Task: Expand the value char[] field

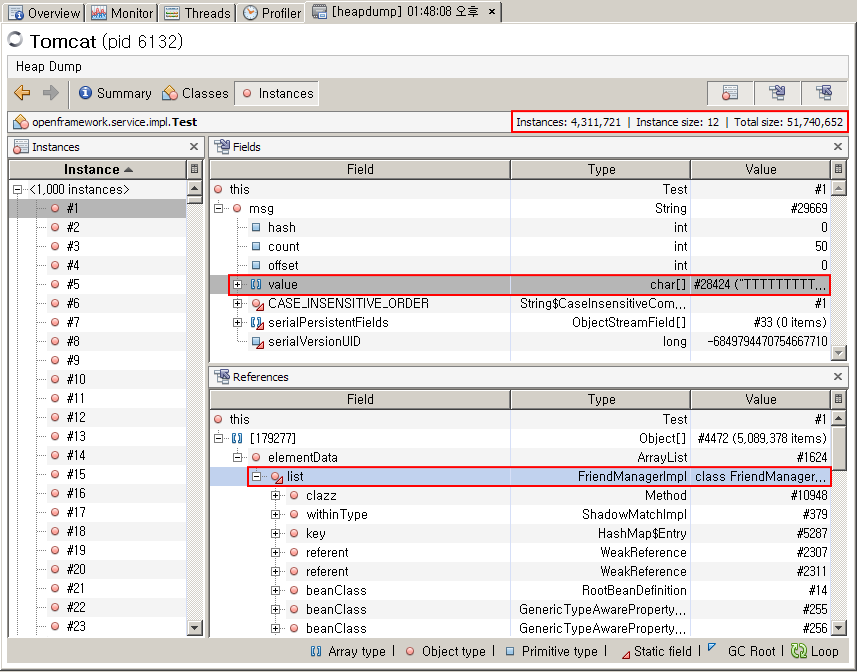Action: (237, 284)
